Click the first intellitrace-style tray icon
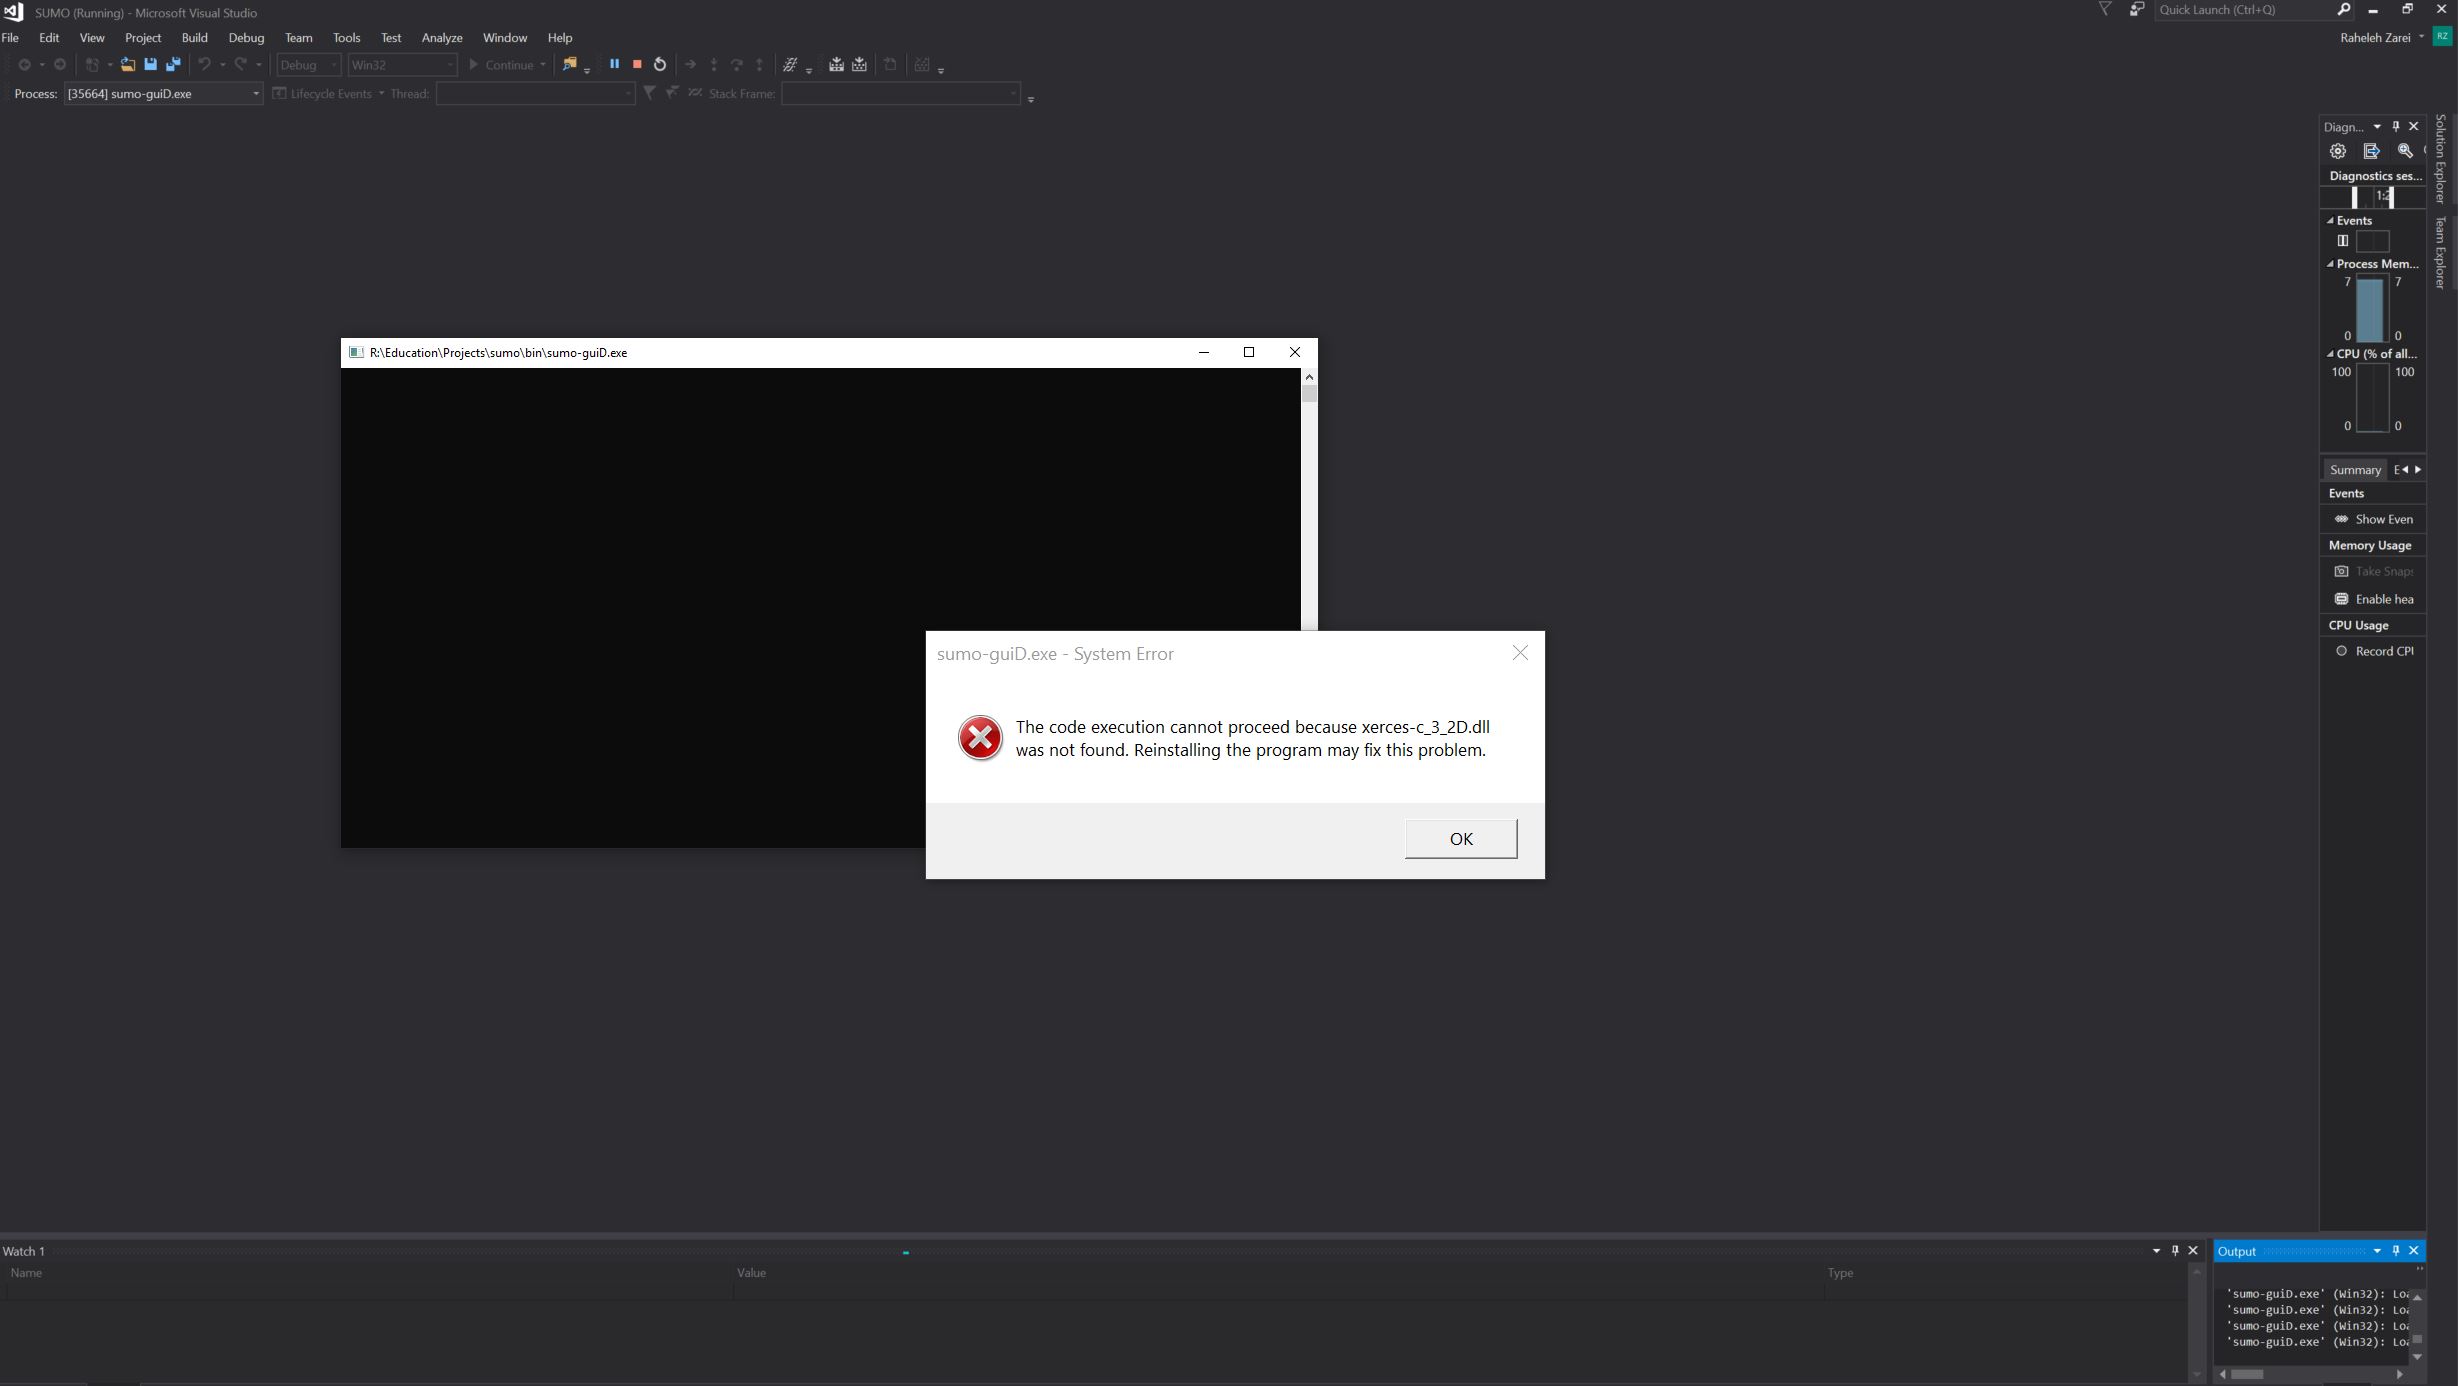 click(x=836, y=64)
